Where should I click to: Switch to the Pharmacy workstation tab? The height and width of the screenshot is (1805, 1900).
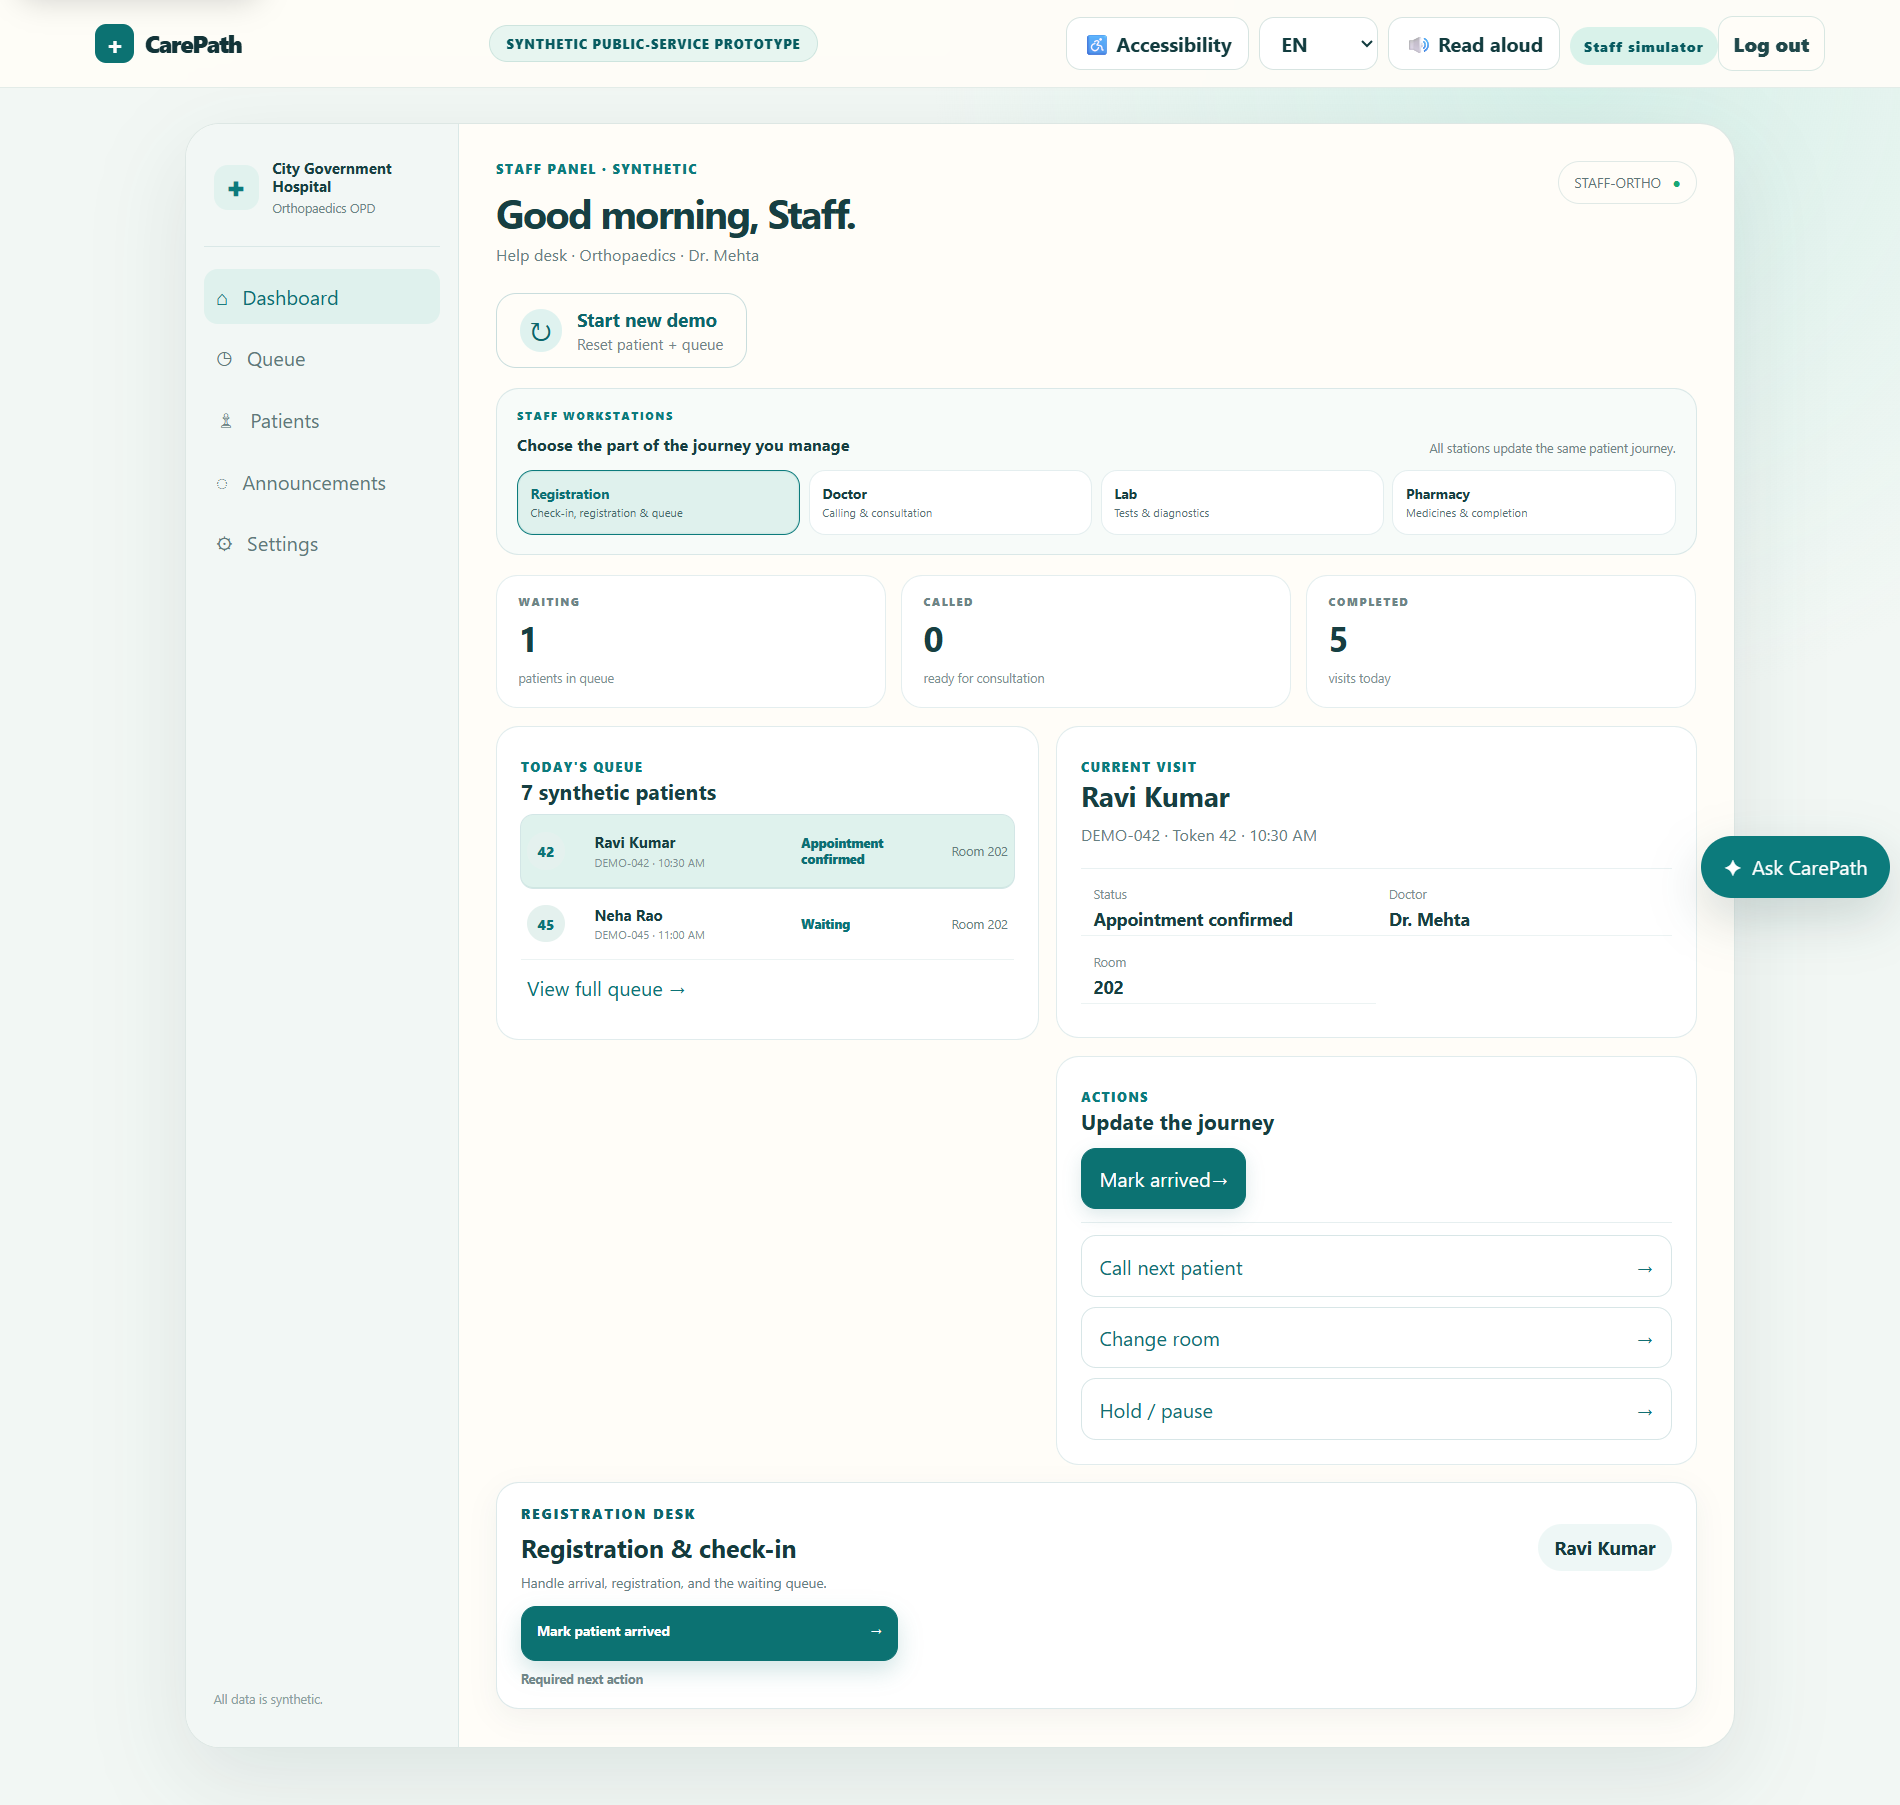pyautogui.click(x=1534, y=503)
